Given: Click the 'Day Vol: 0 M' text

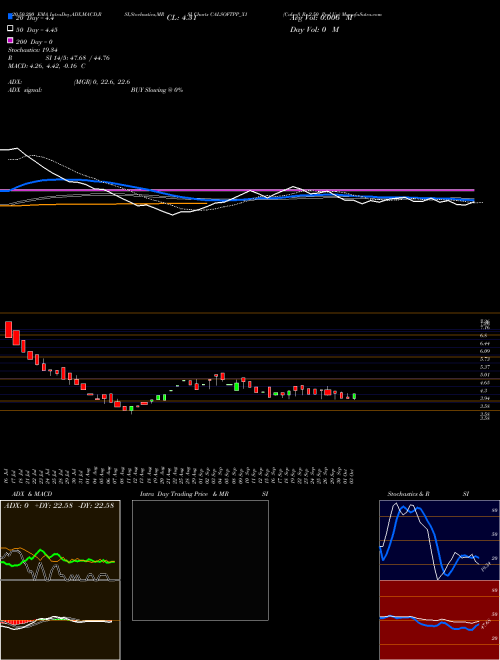Looking at the screenshot, I should click(314, 30).
